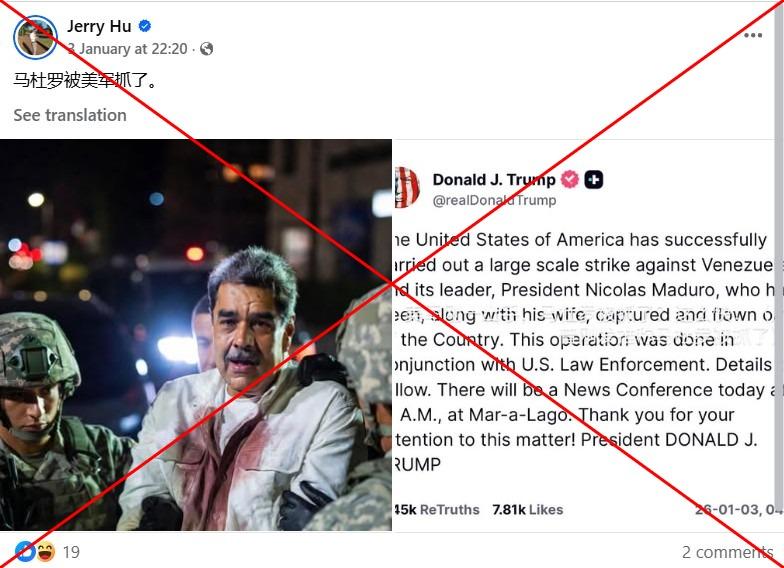
Task: Click the black plus badge icon
Action: [x=594, y=180]
